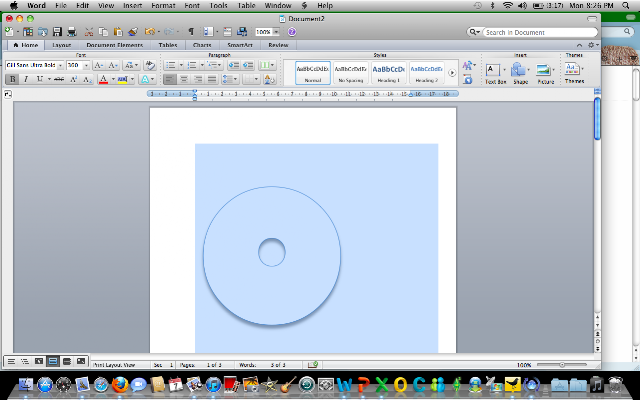Click the increase font size icon
This screenshot has height=400, width=640.
99,65
